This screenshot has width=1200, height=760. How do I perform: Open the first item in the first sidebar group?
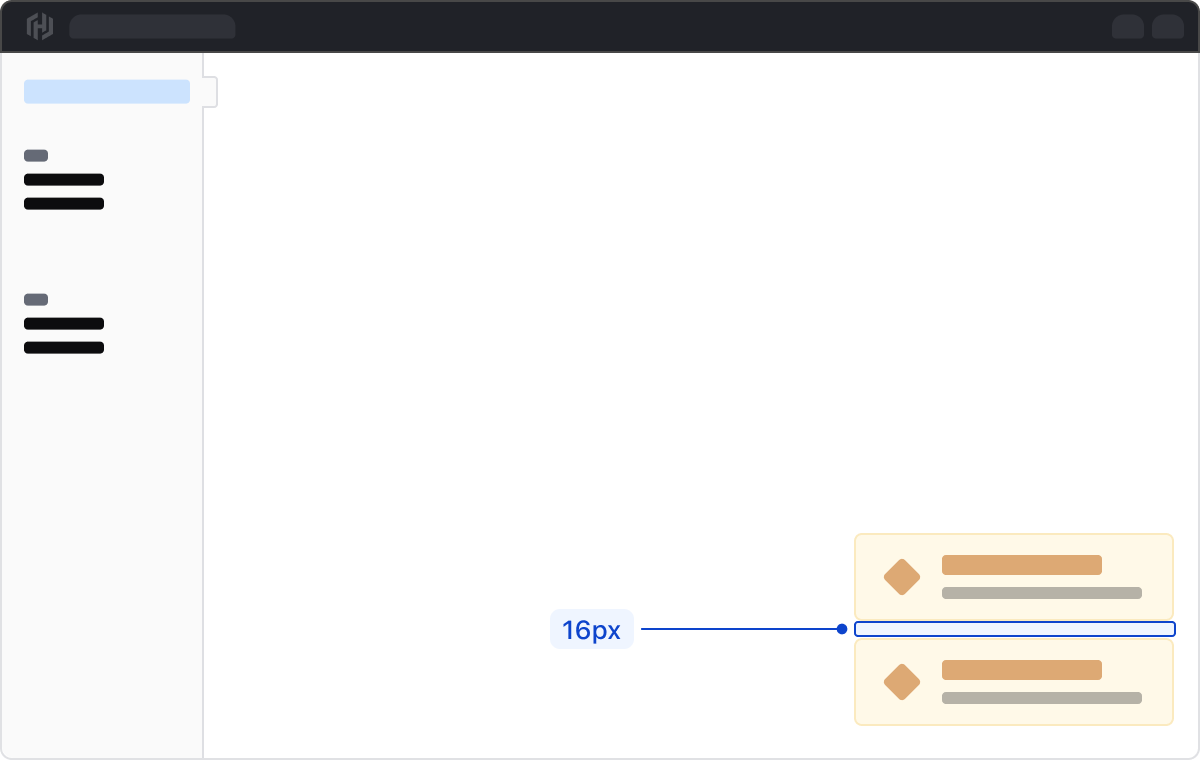pyautogui.click(x=64, y=180)
